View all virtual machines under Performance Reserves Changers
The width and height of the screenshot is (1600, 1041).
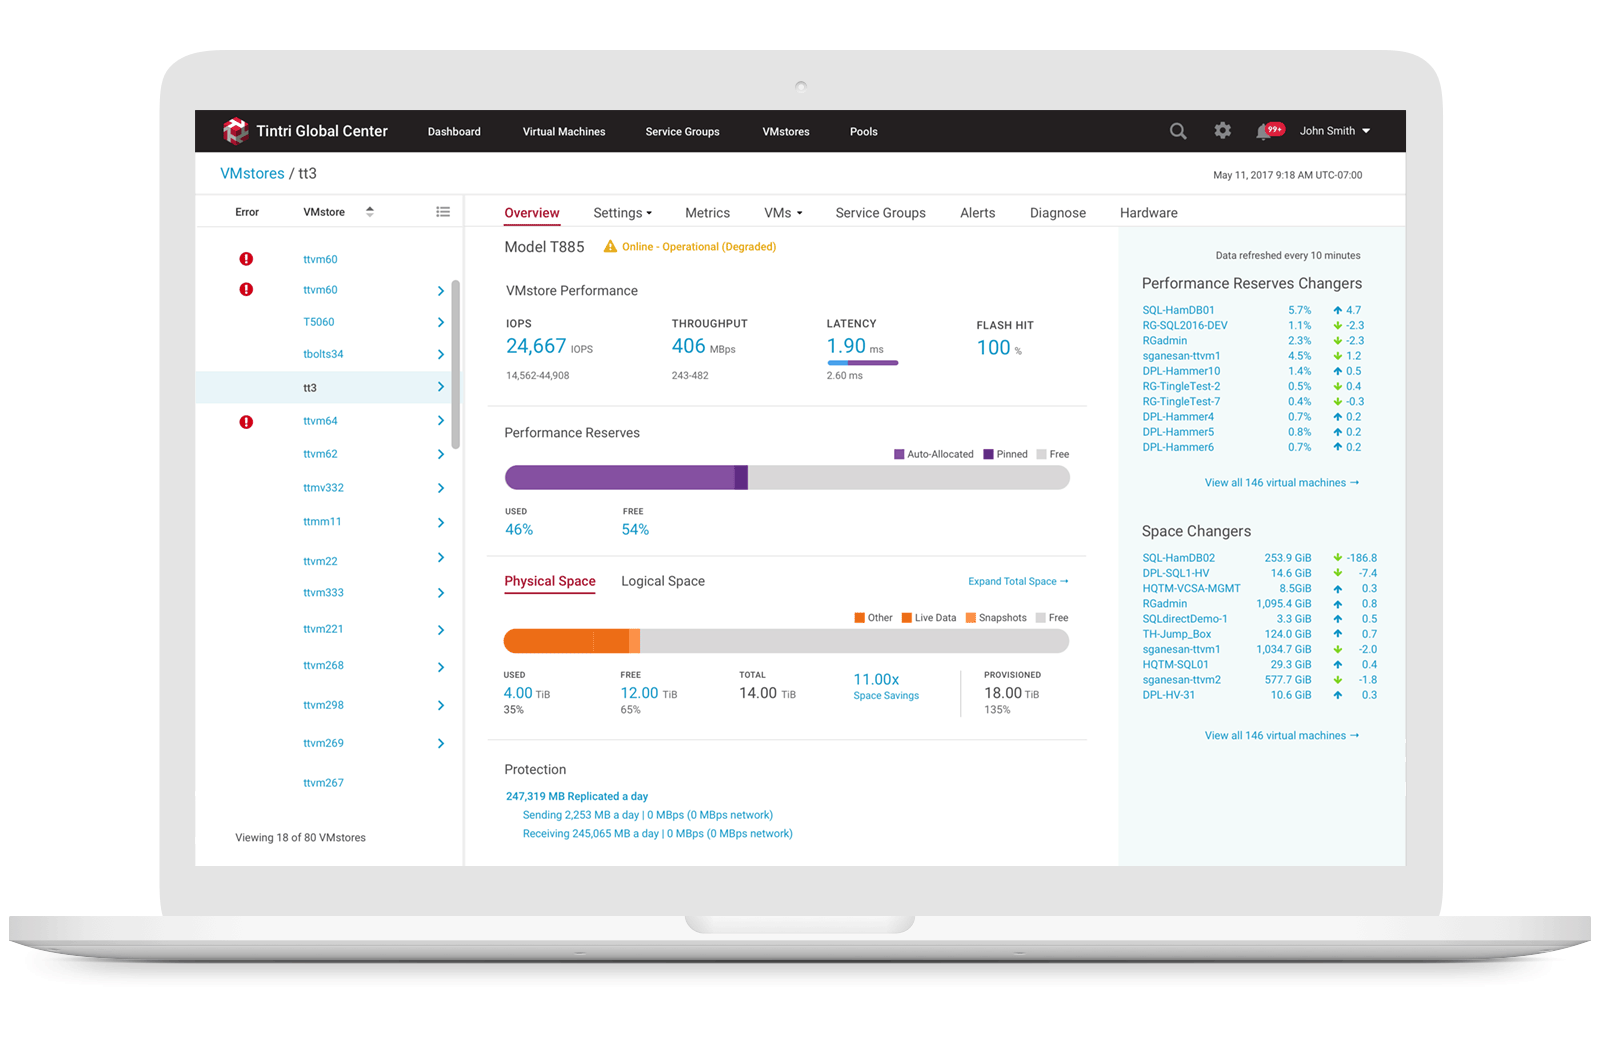(x=1281, y=483)
